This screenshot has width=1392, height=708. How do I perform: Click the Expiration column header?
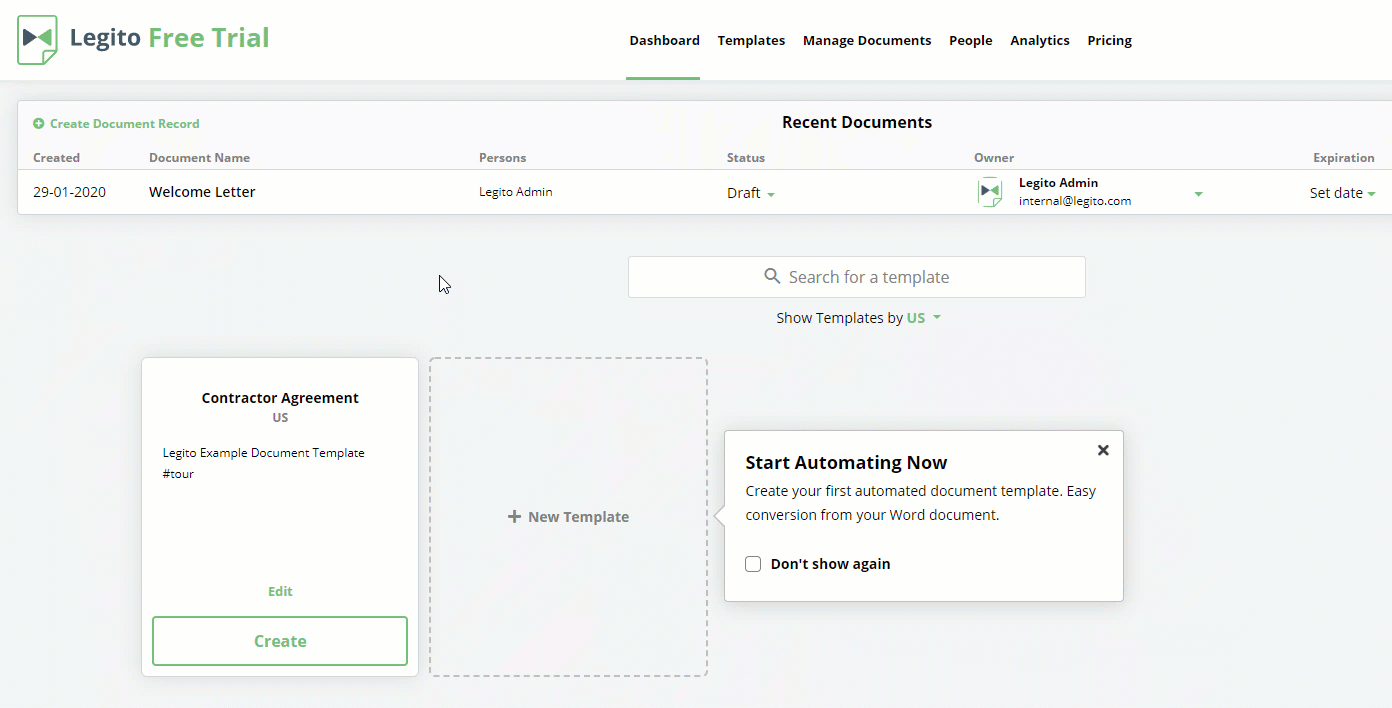click(1344, 158)
